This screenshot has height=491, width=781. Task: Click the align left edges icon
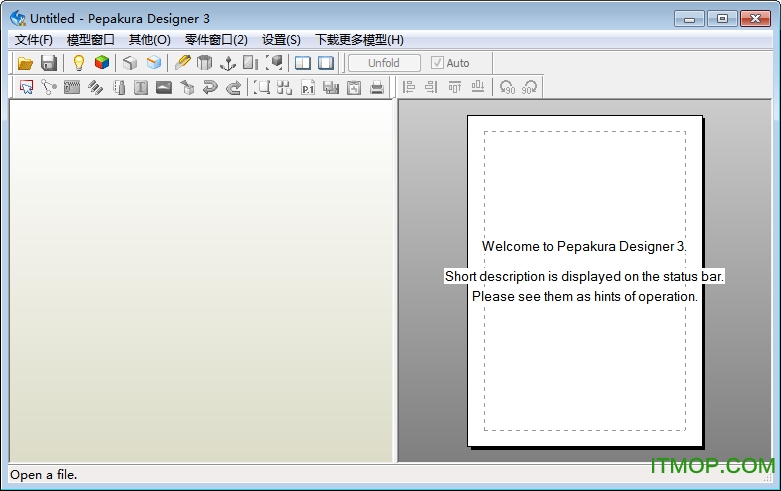(x=408, y=88)
